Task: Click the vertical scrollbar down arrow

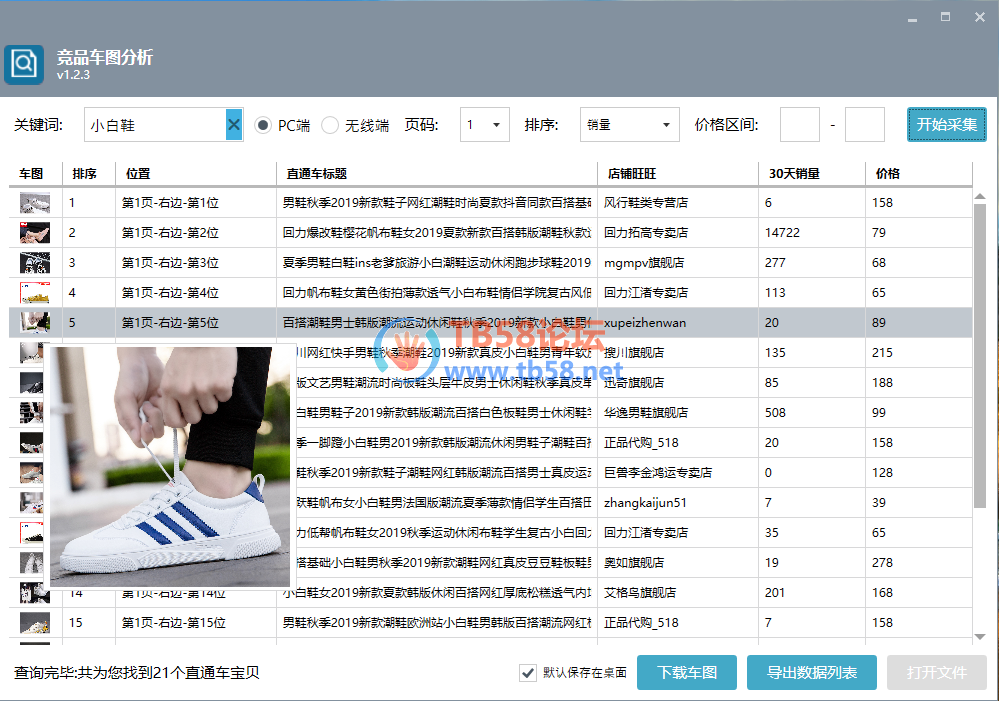Action: click(x=980, y=636)
